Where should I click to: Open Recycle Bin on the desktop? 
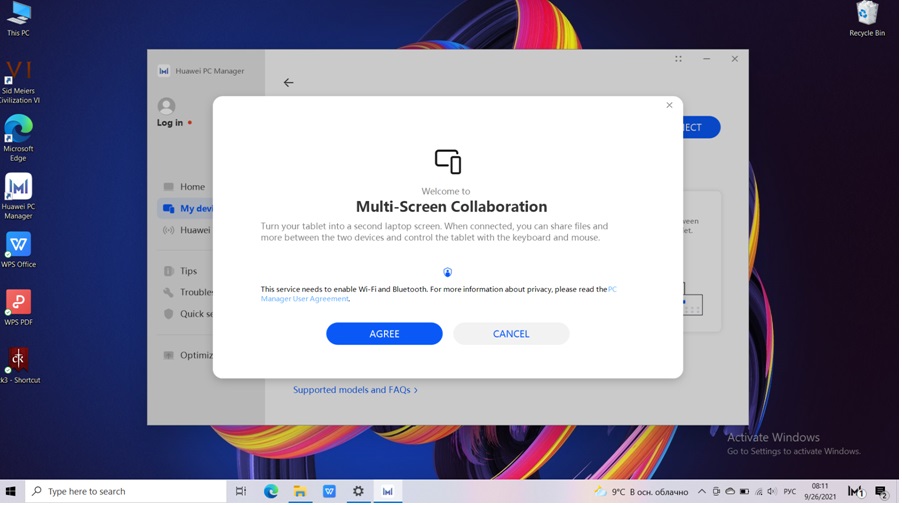point(866,17)
